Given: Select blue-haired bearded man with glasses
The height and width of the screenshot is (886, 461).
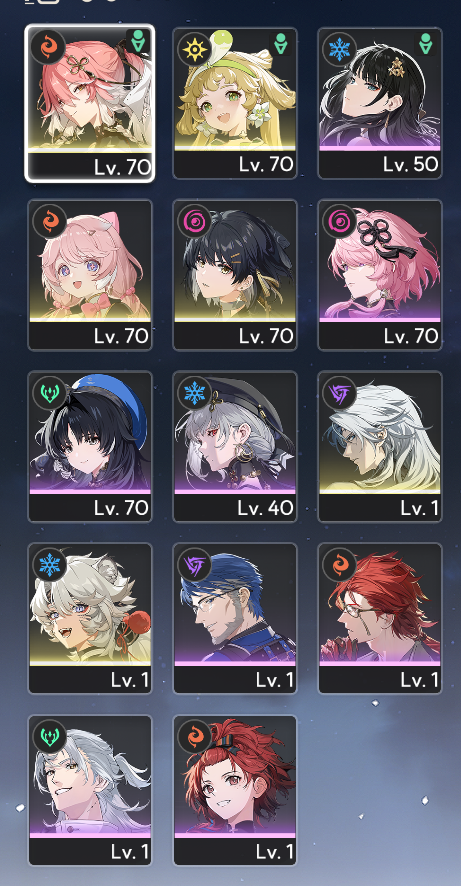Looking at the screenshot, I should click(x=235, y=619).
